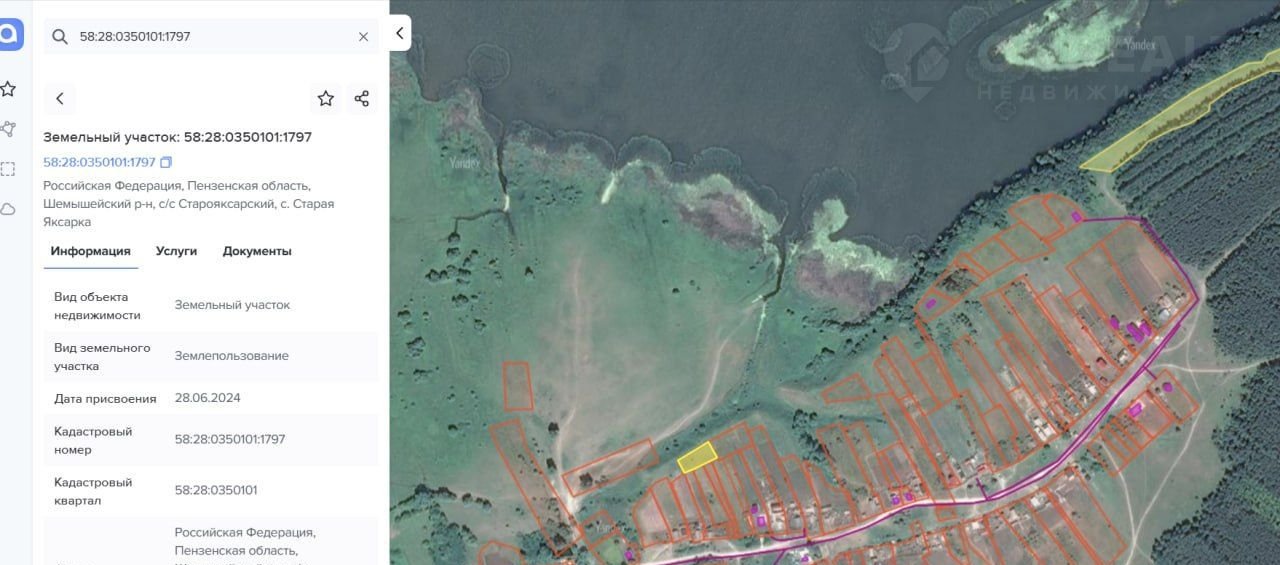Collapse the side panel chevron
The image size is (1280, 565).
pyautogui.click(x=399, y=33)
